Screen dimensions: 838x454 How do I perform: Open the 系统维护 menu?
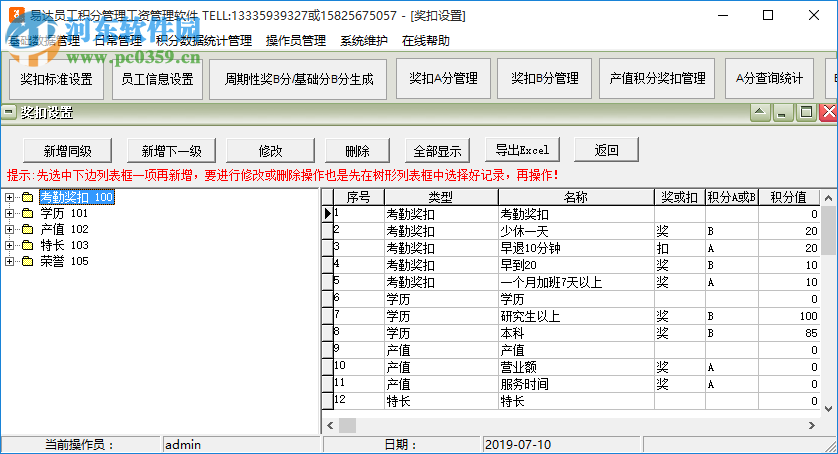(363, 41)
